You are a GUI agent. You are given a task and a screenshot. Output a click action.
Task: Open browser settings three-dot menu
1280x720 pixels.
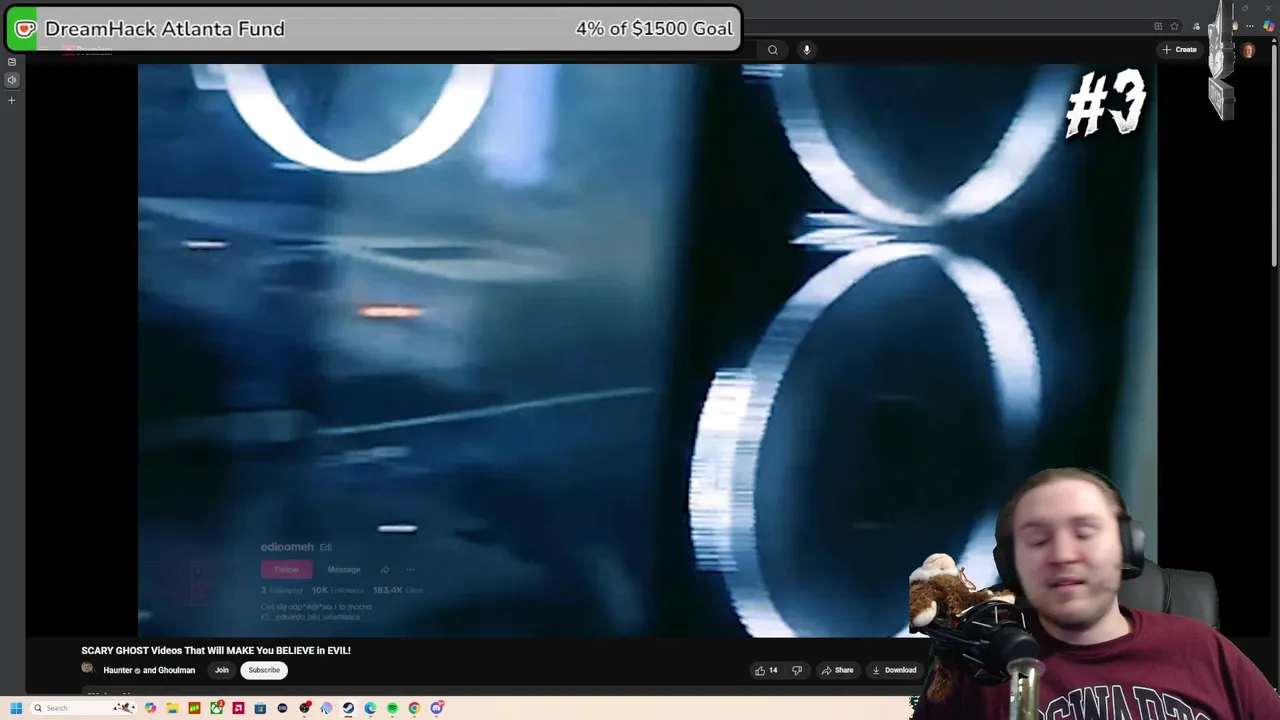tap(1250, 26)
